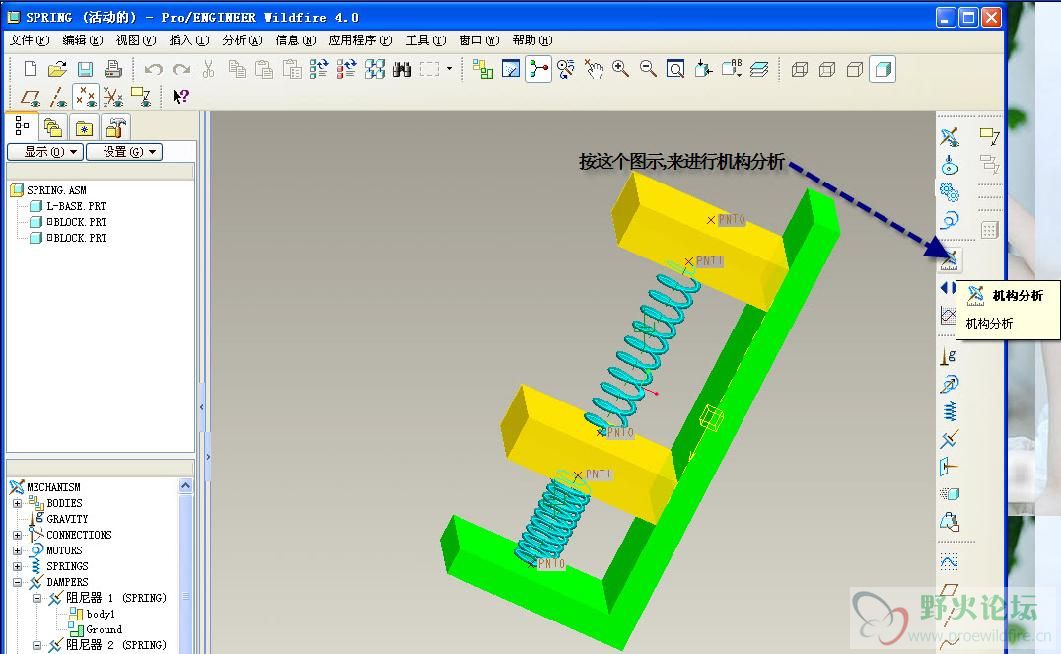The height and width of the screenshot is (654, 1061).
Task: Open the 设置 dropdown in model tree
Action: click(x=125, y=152)
